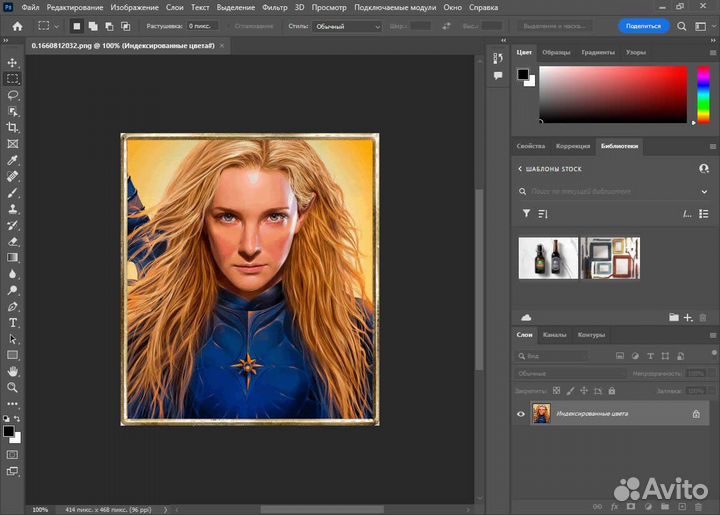Enable Subtract from Selection mode
The image size is (720, 515).
point(109,26)
